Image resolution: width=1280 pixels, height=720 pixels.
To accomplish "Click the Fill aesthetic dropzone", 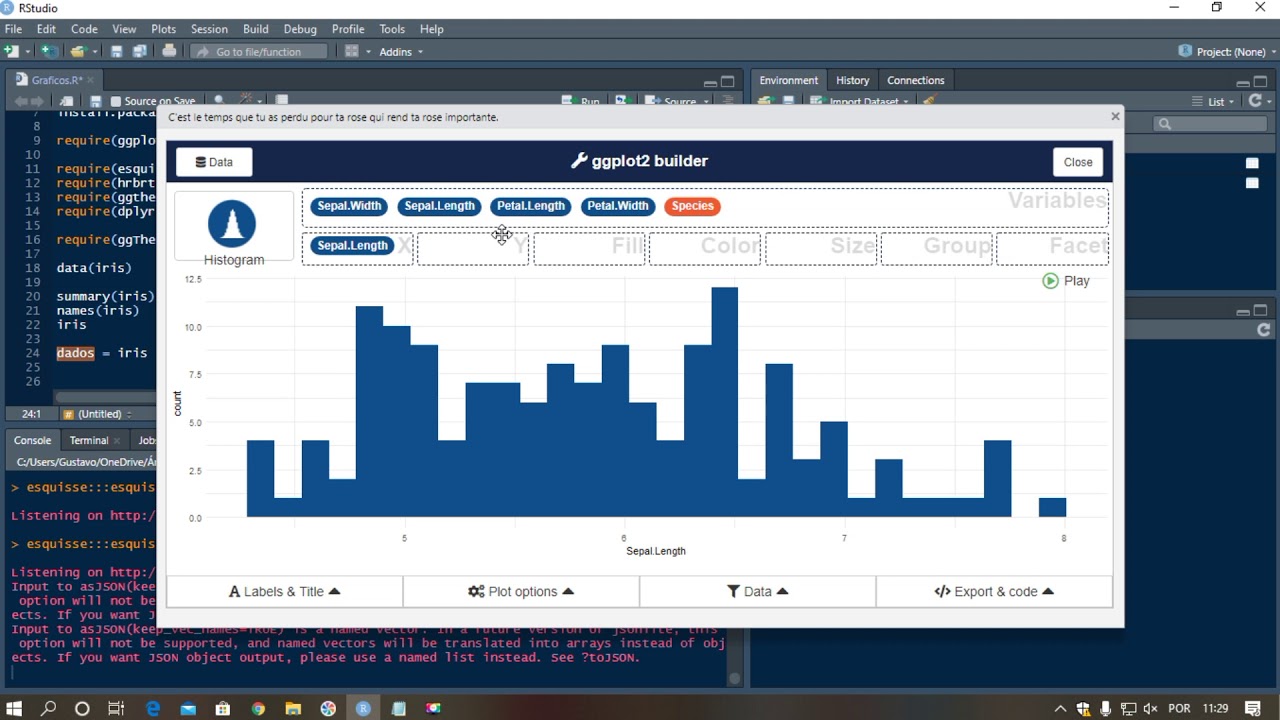I will 589,247.
